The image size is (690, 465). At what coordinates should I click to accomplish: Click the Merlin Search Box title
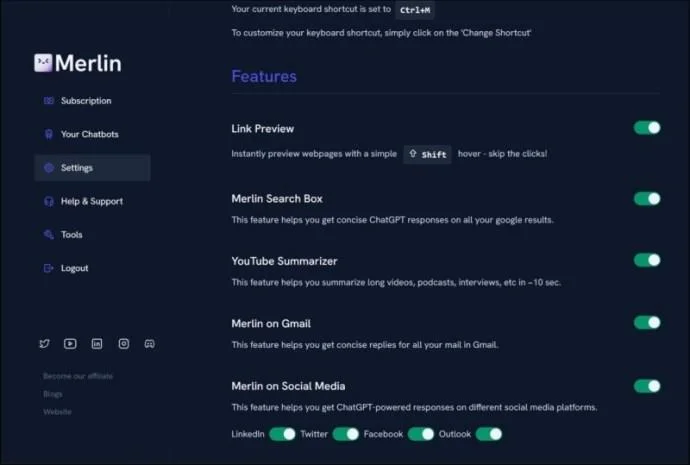coord(277,199)
